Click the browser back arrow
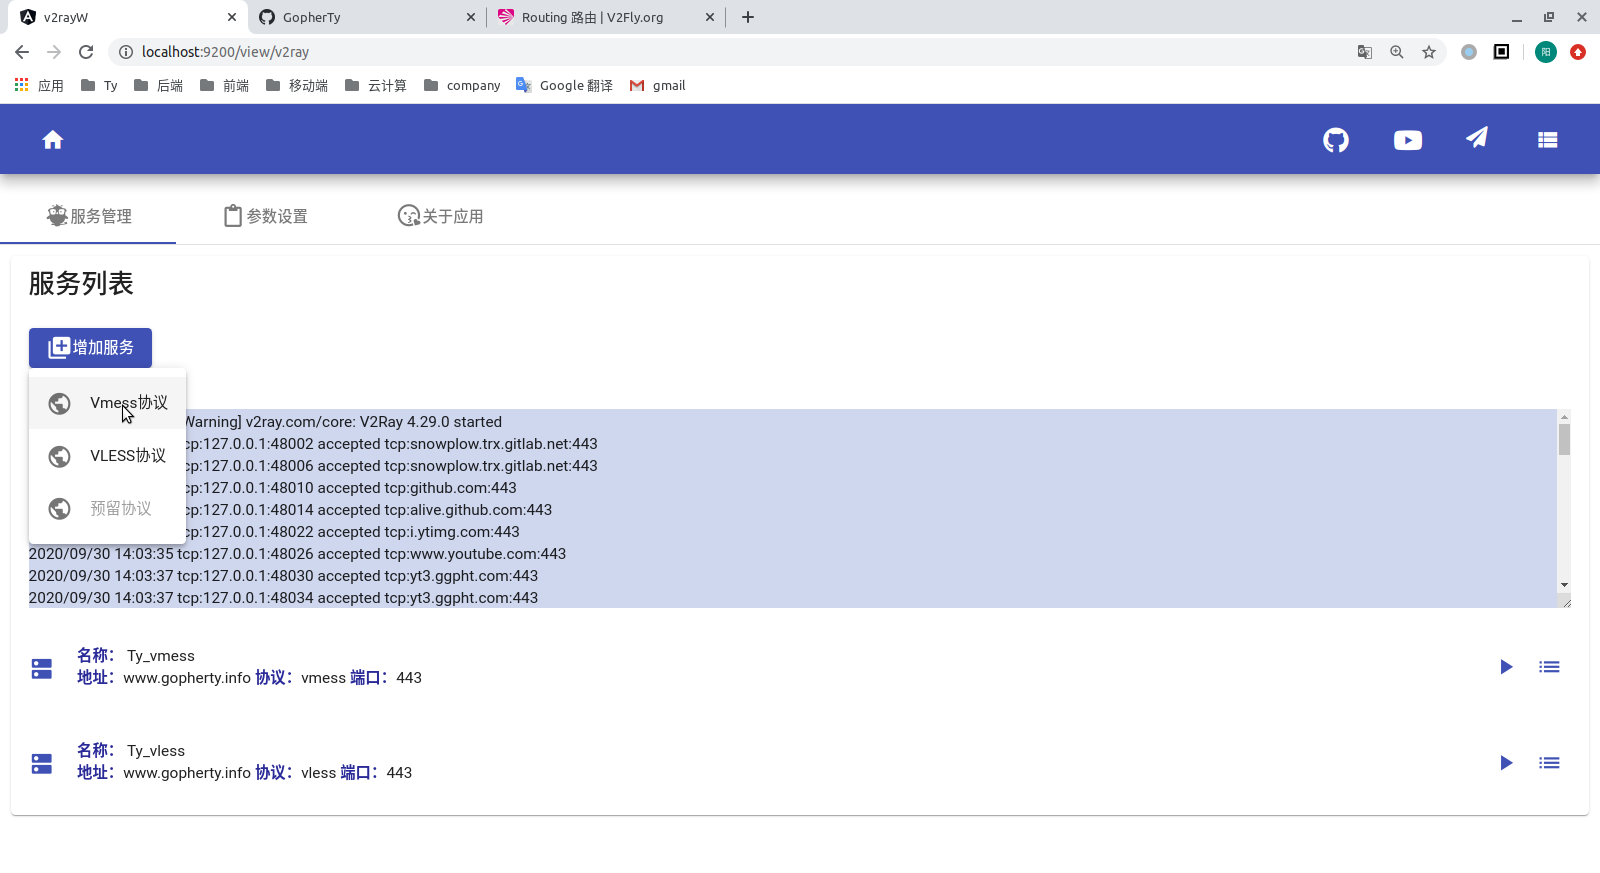Screen dimensions: 1600x873 click(22, 52)
